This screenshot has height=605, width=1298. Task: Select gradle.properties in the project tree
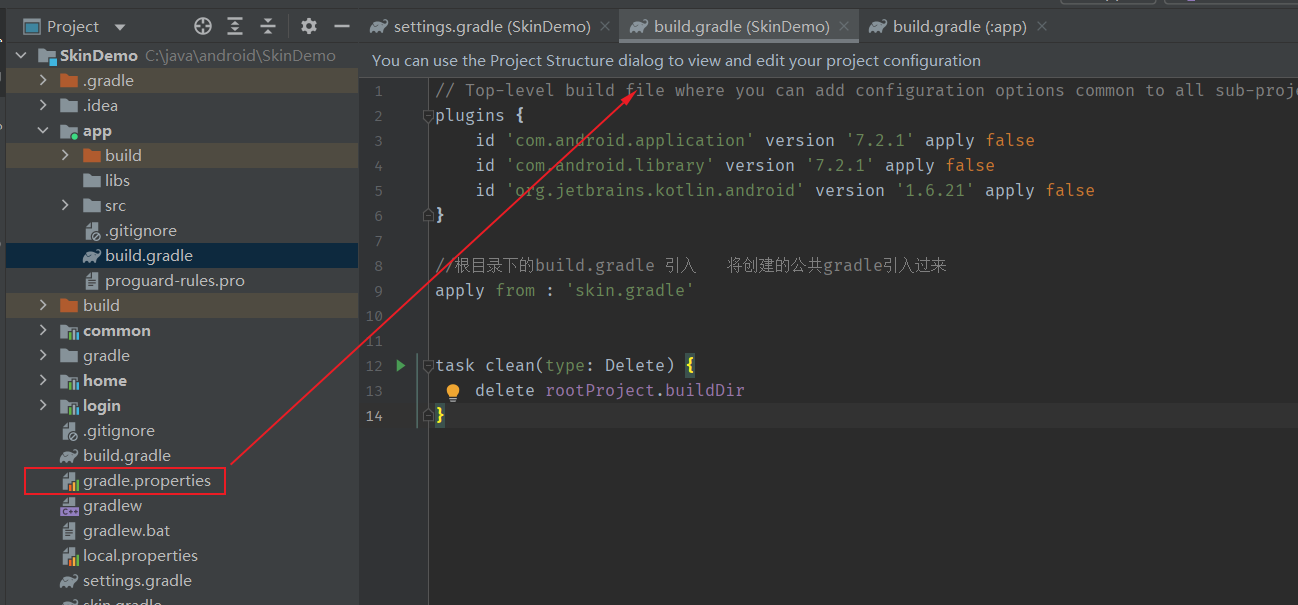click(146, 481)
